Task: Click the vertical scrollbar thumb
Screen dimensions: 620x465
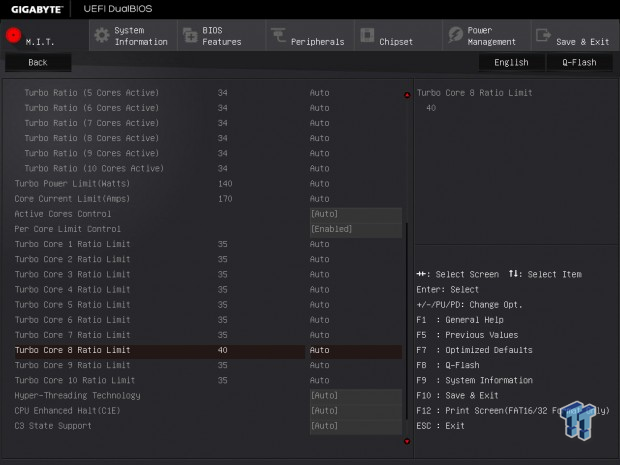Action: click(407, 320)
